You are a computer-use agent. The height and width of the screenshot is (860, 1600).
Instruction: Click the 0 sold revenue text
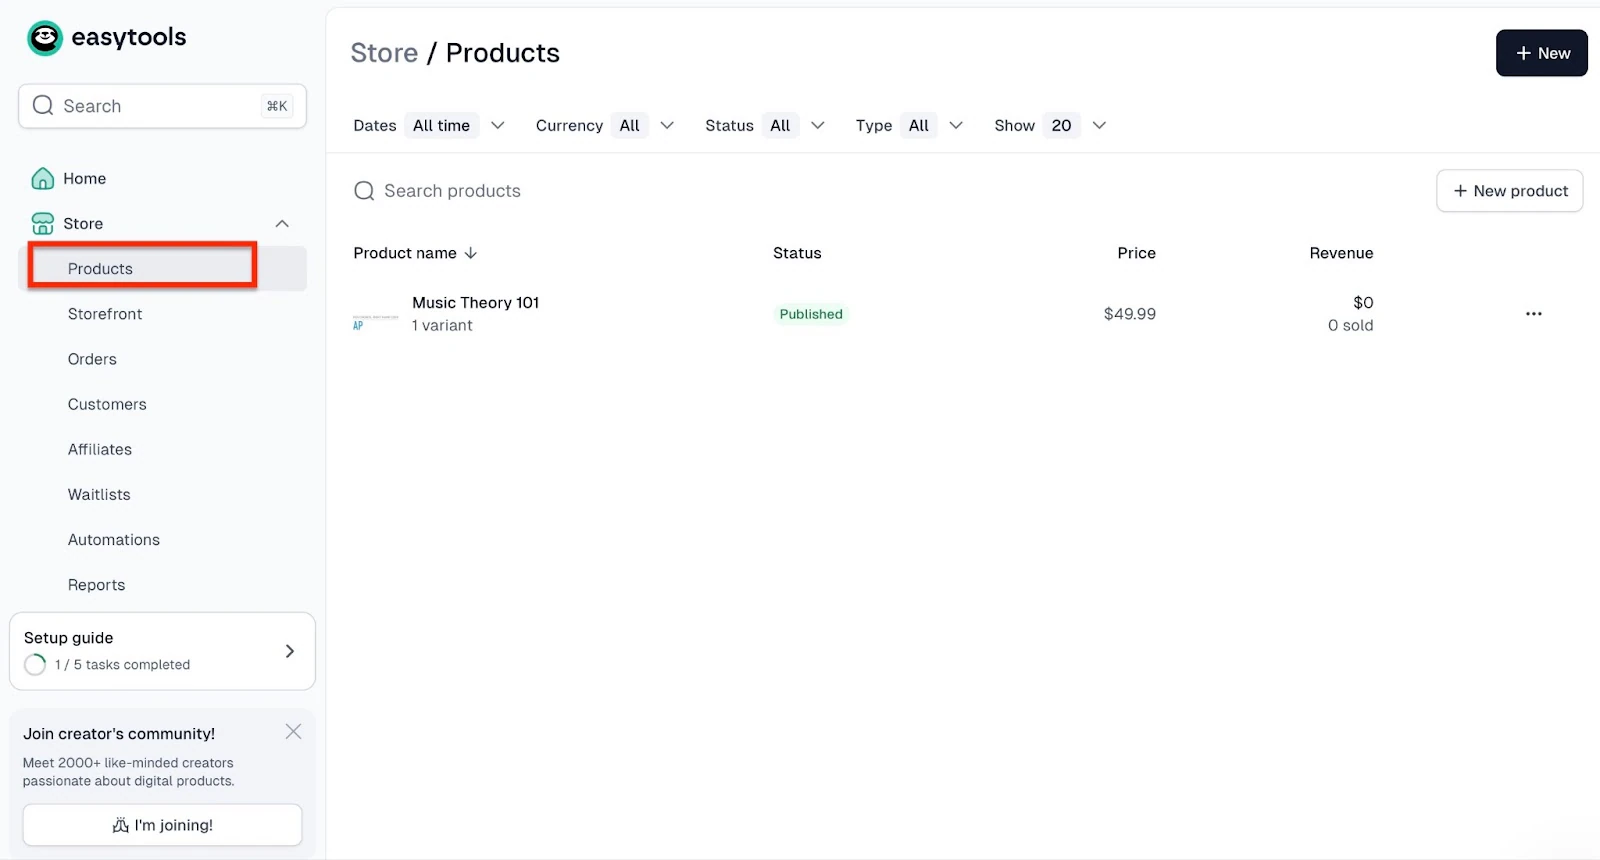(1350, 325)
